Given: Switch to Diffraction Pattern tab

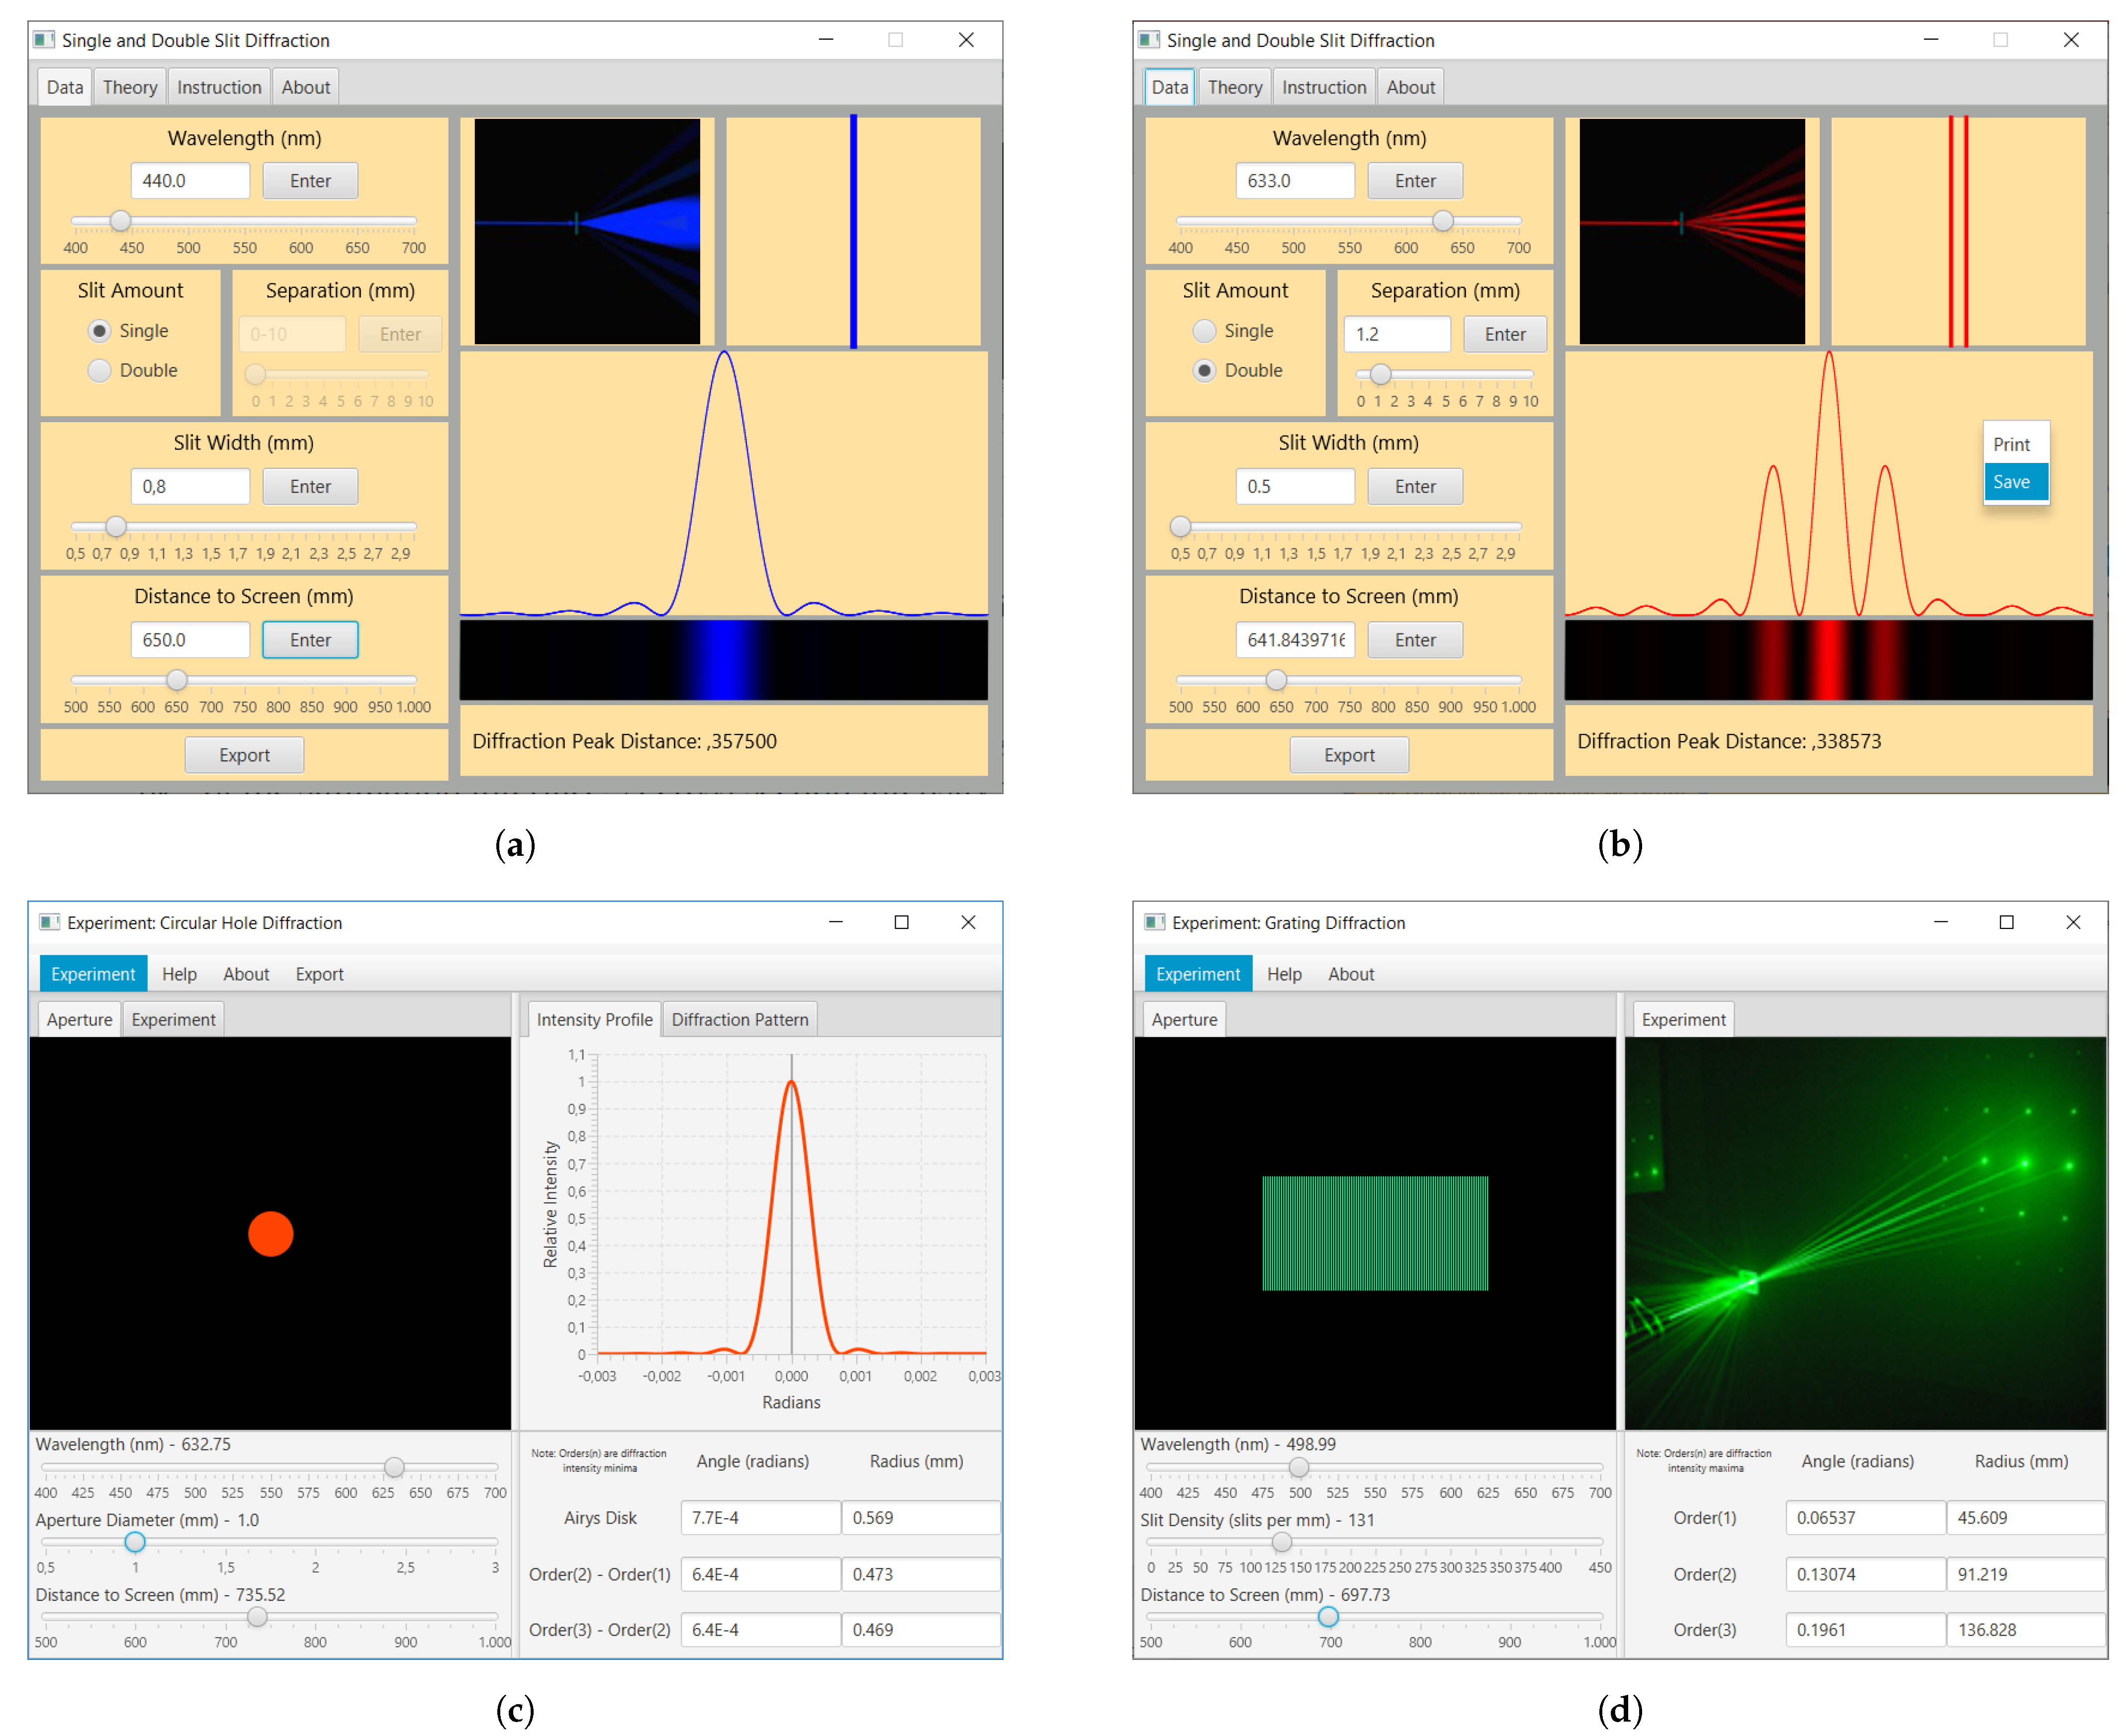Looking at the screenshot, I should 741,1021.
